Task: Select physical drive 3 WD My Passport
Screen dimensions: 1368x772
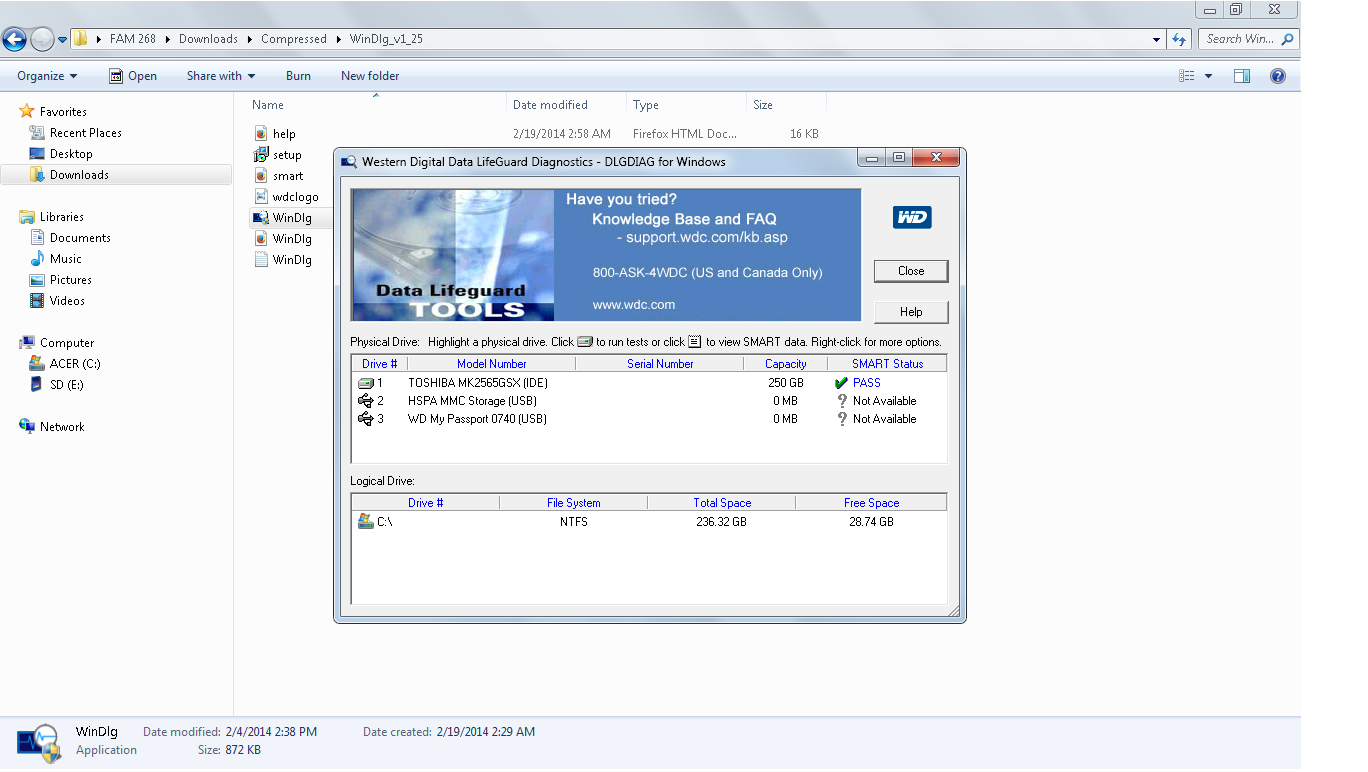Action: (x=649, y=419)
